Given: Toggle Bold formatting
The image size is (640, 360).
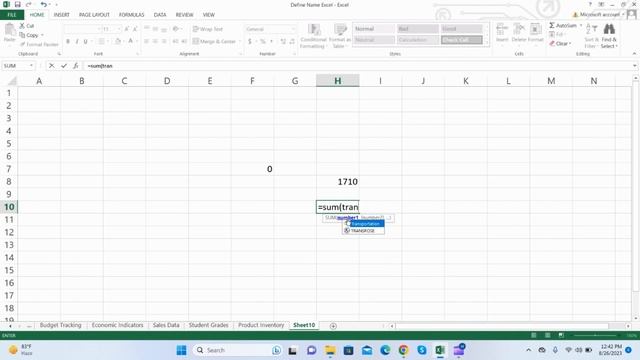Looking at the screenshot, I should tap(68, 41).
